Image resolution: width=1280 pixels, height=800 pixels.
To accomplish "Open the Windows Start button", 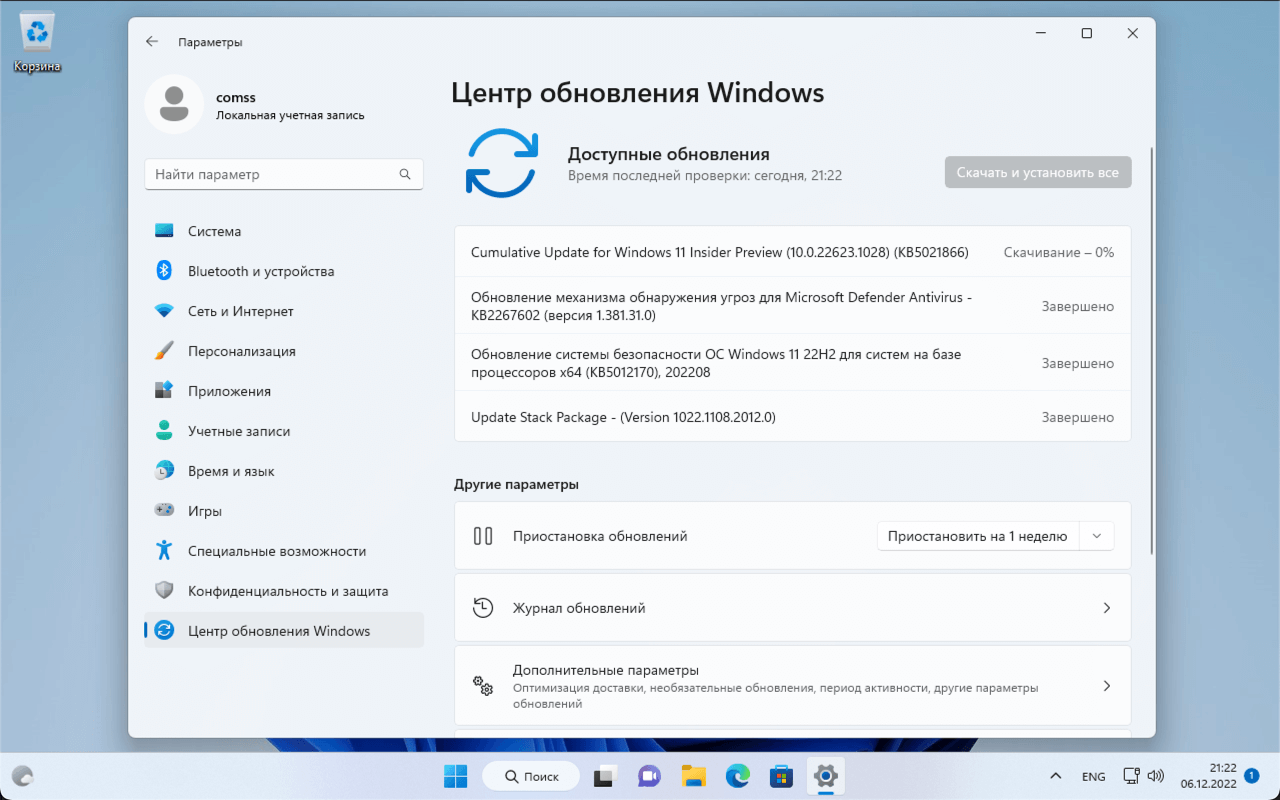I will pos(455,776).
